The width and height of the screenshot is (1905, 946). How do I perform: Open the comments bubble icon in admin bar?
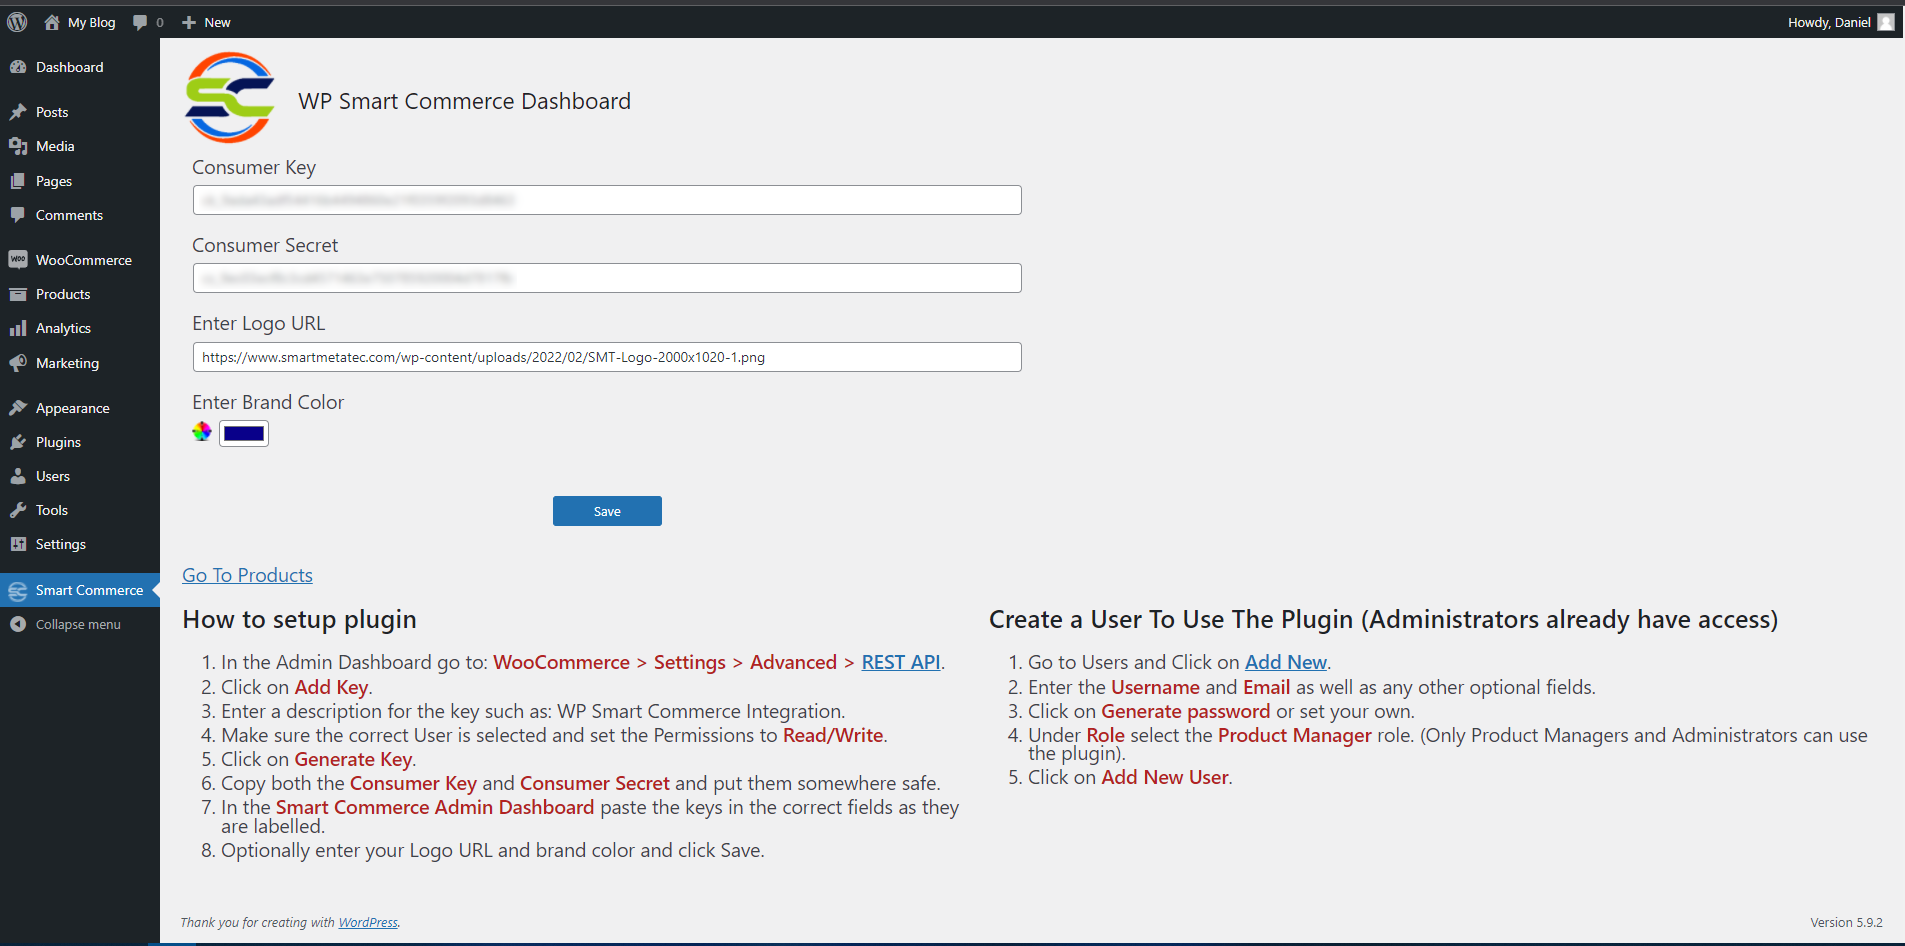pos(140,22)
